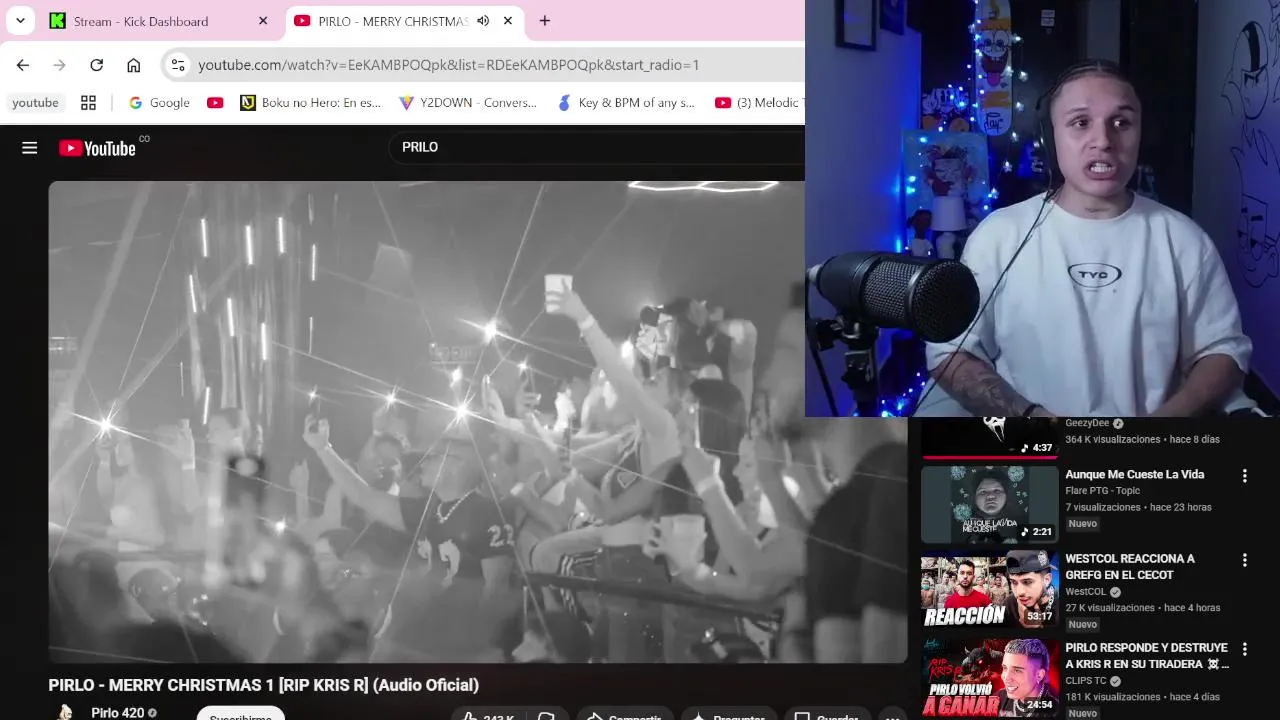Click 364 K visualizaciones text
Viewport: 1280px width, 720px height.
(1113, 440)
